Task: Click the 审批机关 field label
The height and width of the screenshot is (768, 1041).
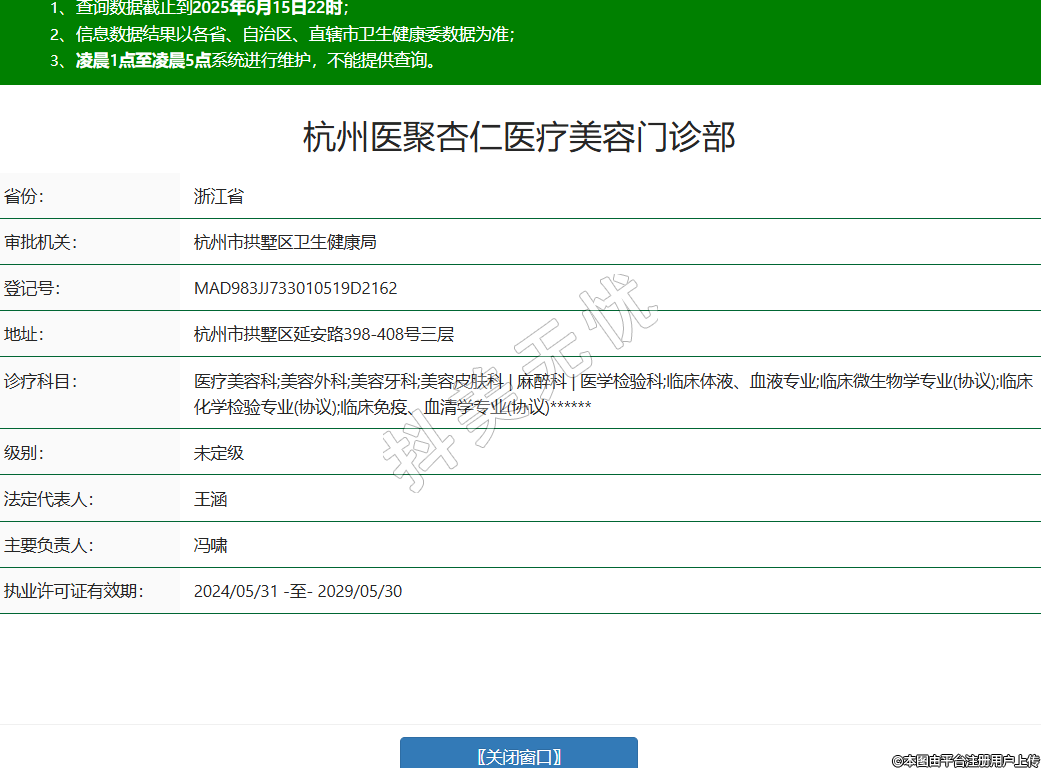Action: pyautogui.click(x=41, y=242)
